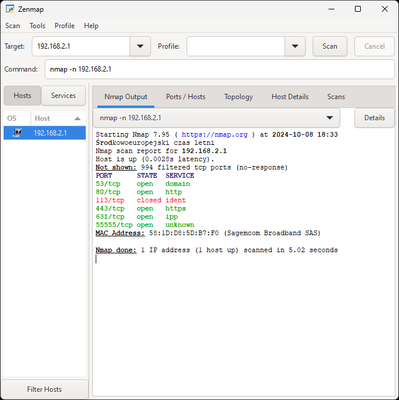
Task: Open the Topology tab
Action: [239, 97]
